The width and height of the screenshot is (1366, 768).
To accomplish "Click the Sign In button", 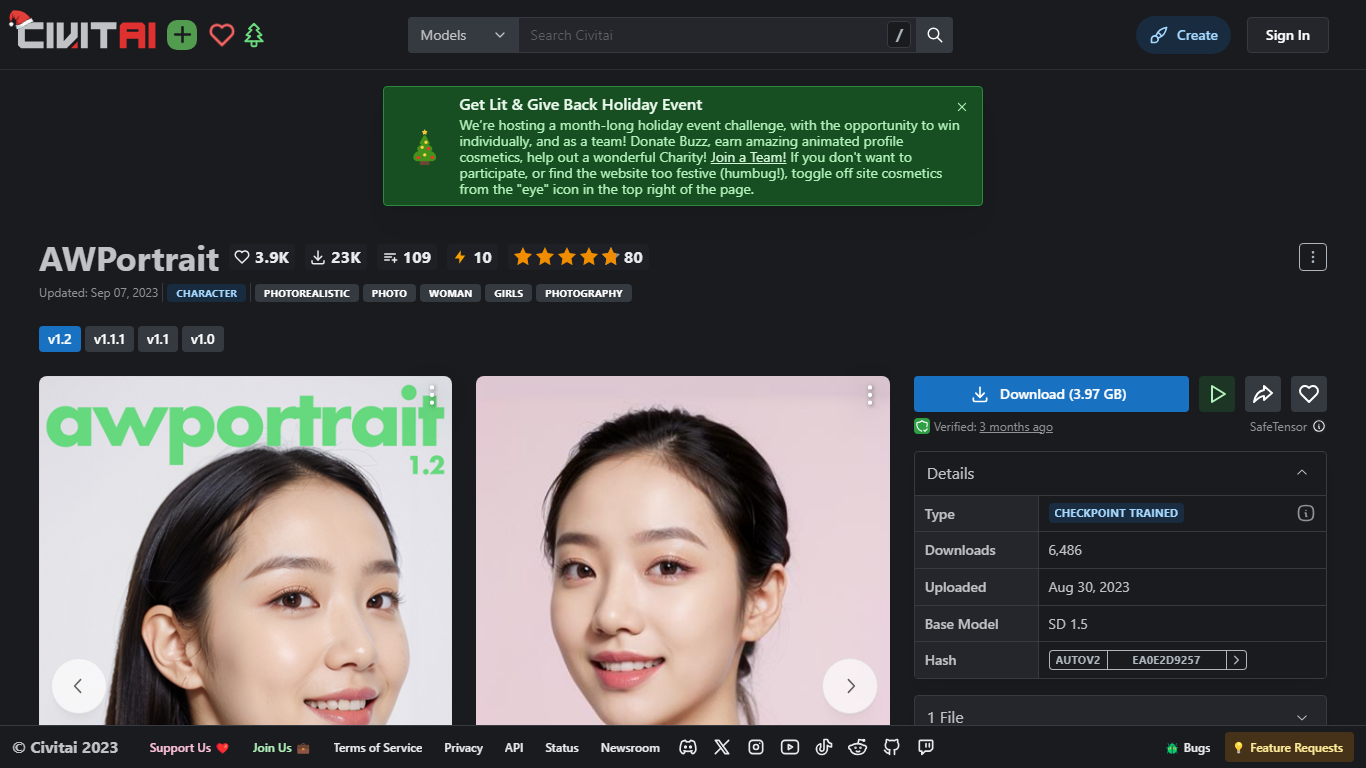I will (x=1287, y=35).
